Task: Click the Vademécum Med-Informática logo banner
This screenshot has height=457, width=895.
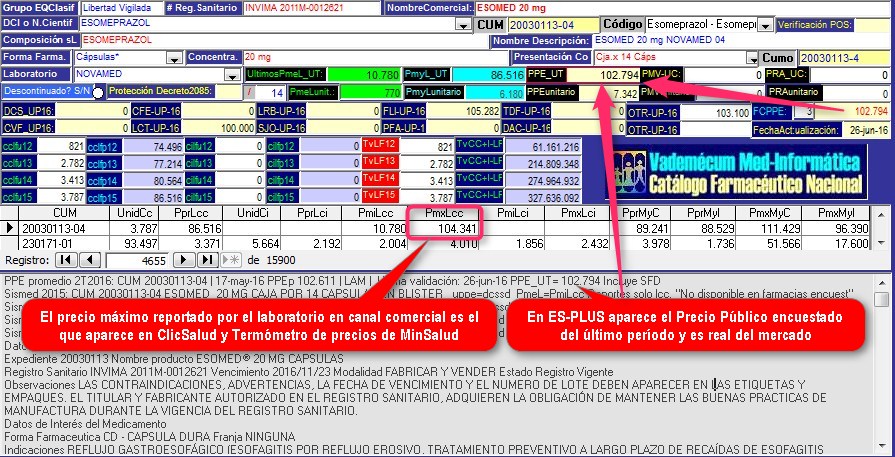Action: (735, 174)
